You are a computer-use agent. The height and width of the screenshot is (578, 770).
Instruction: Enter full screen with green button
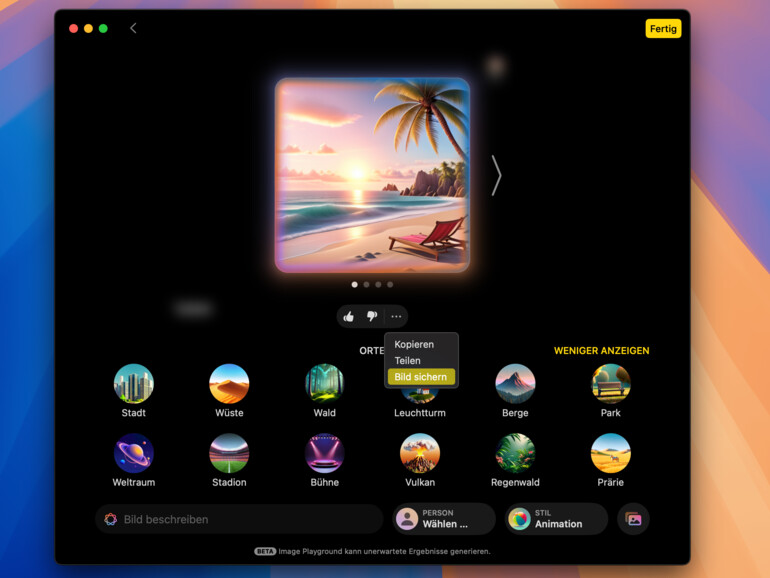(x=103, y=28)
